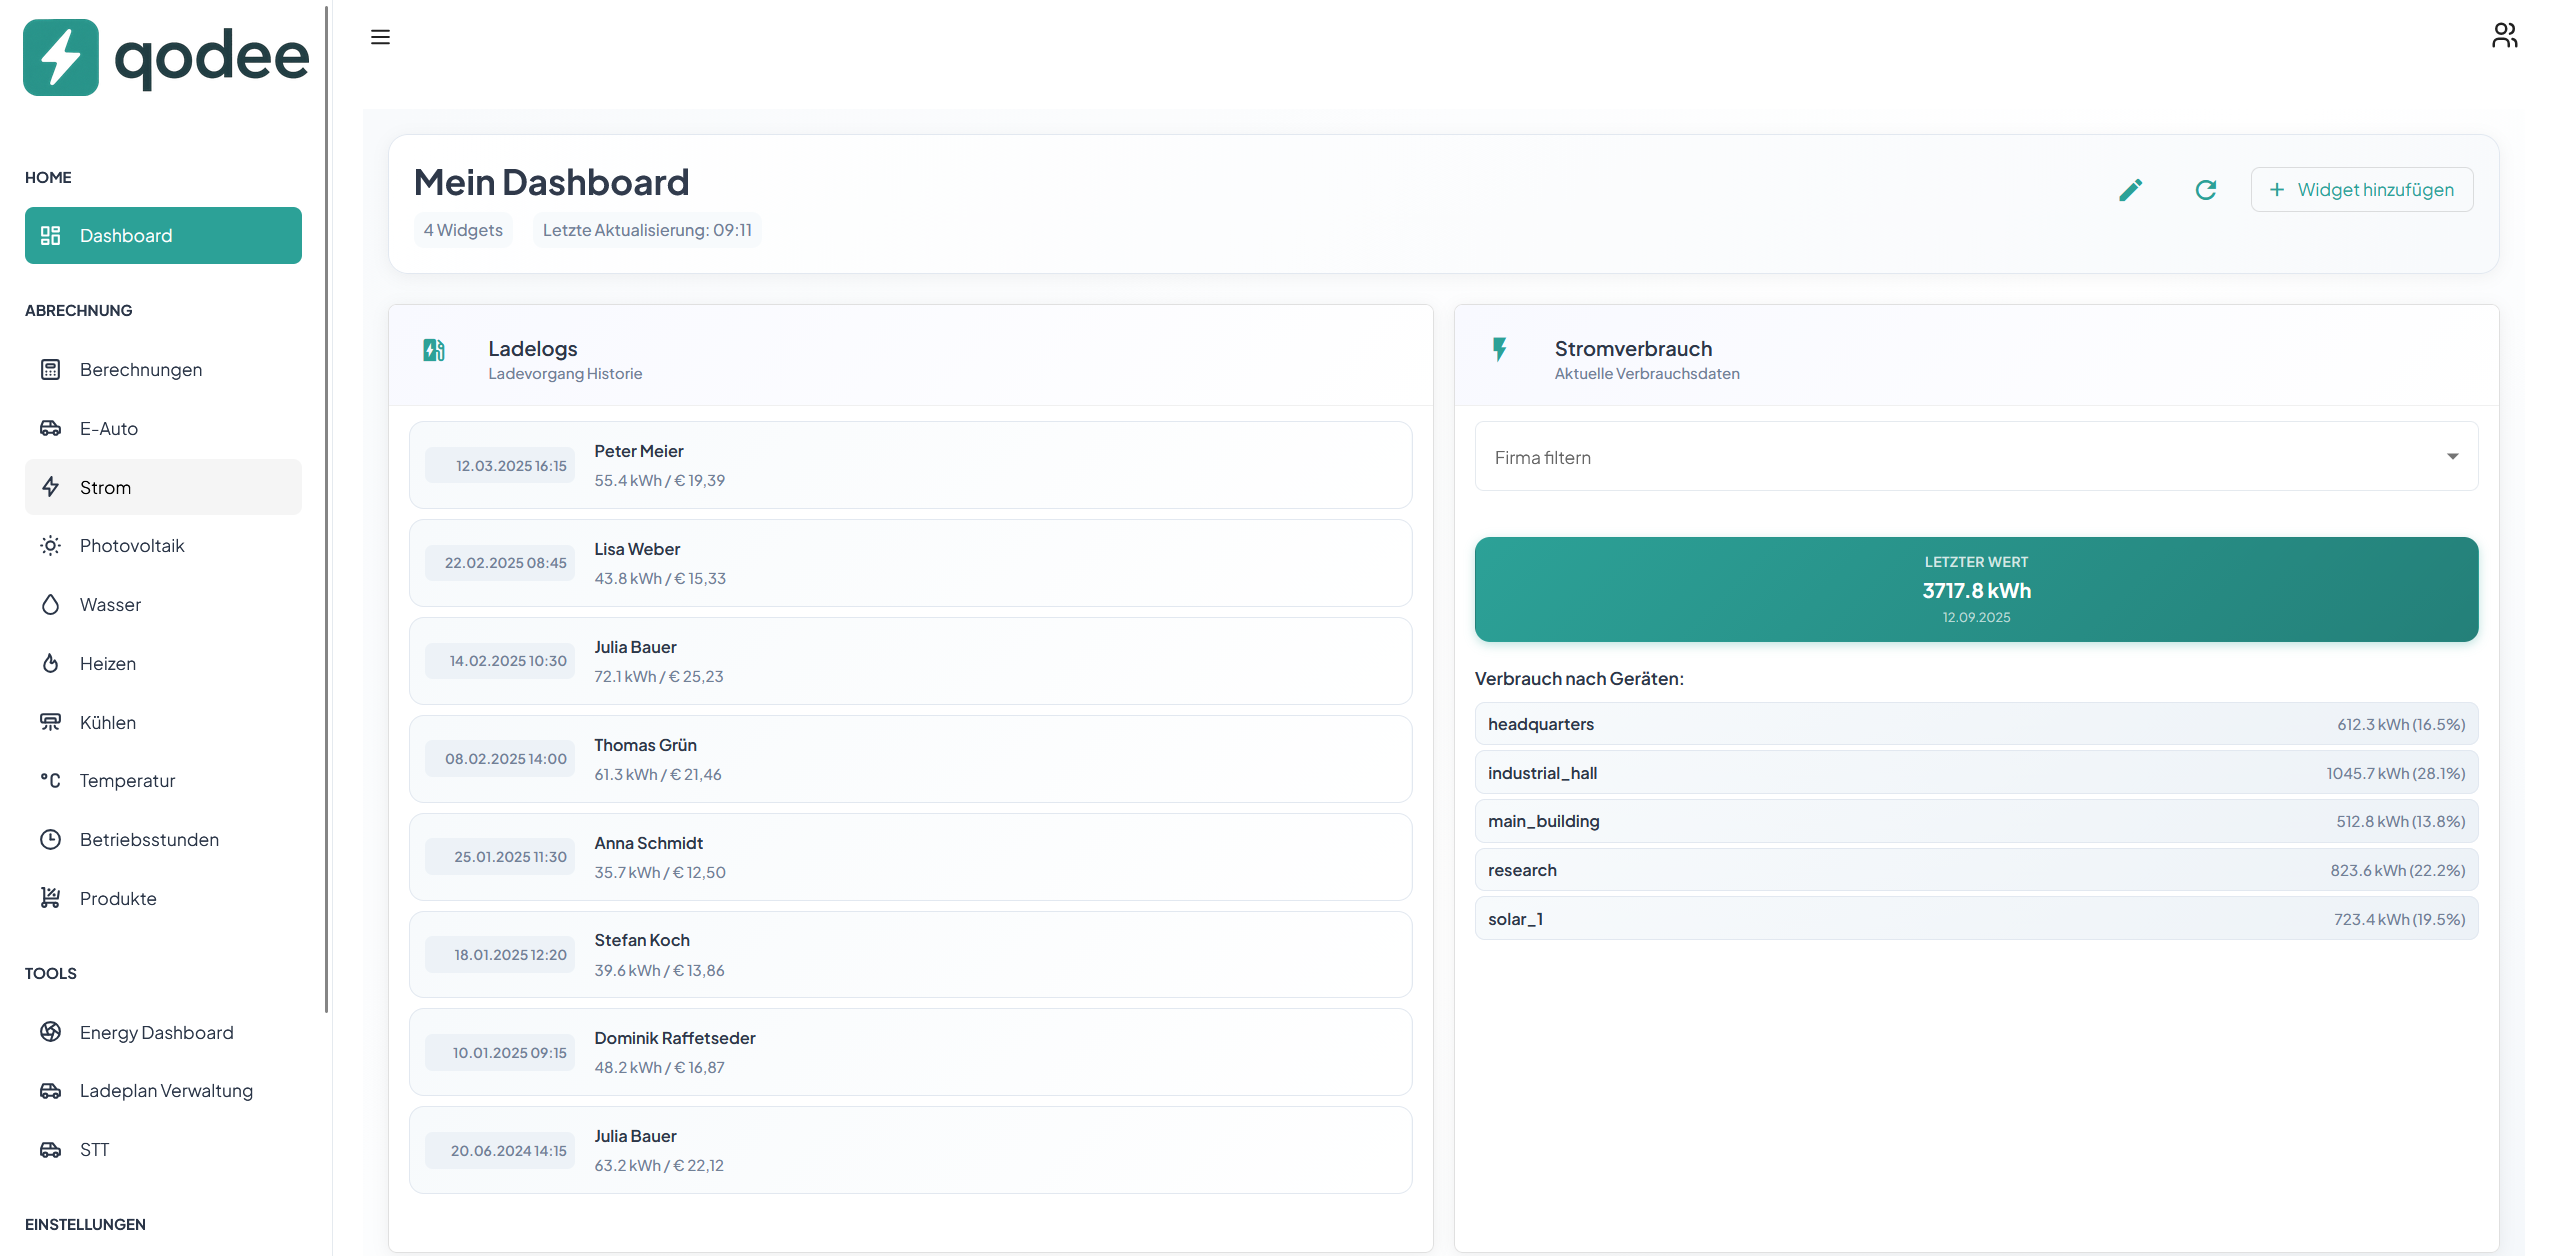Expand the company filter arrow
Viewport: 2549px width, 1256px height.
tap(2452, 457)
